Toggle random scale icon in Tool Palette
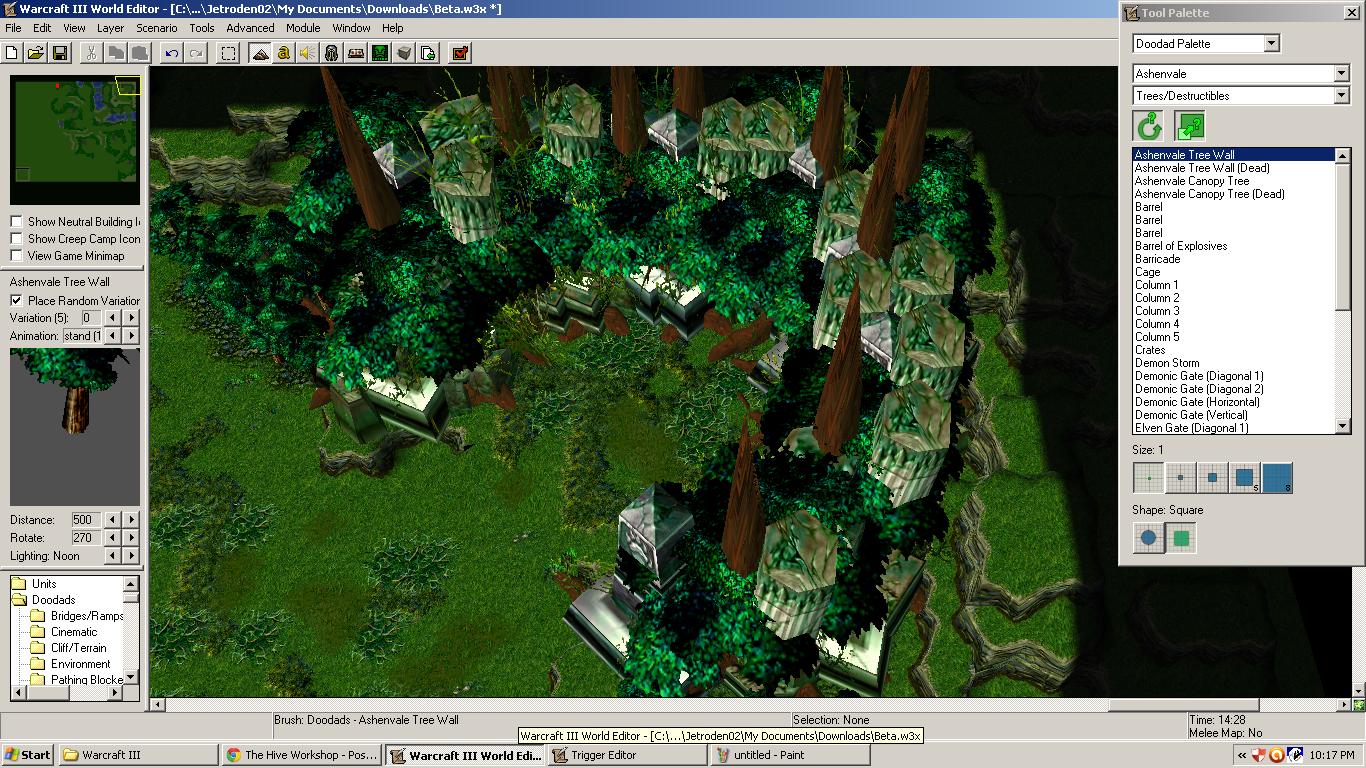Screen dimensions: 1366x768 1190,126
